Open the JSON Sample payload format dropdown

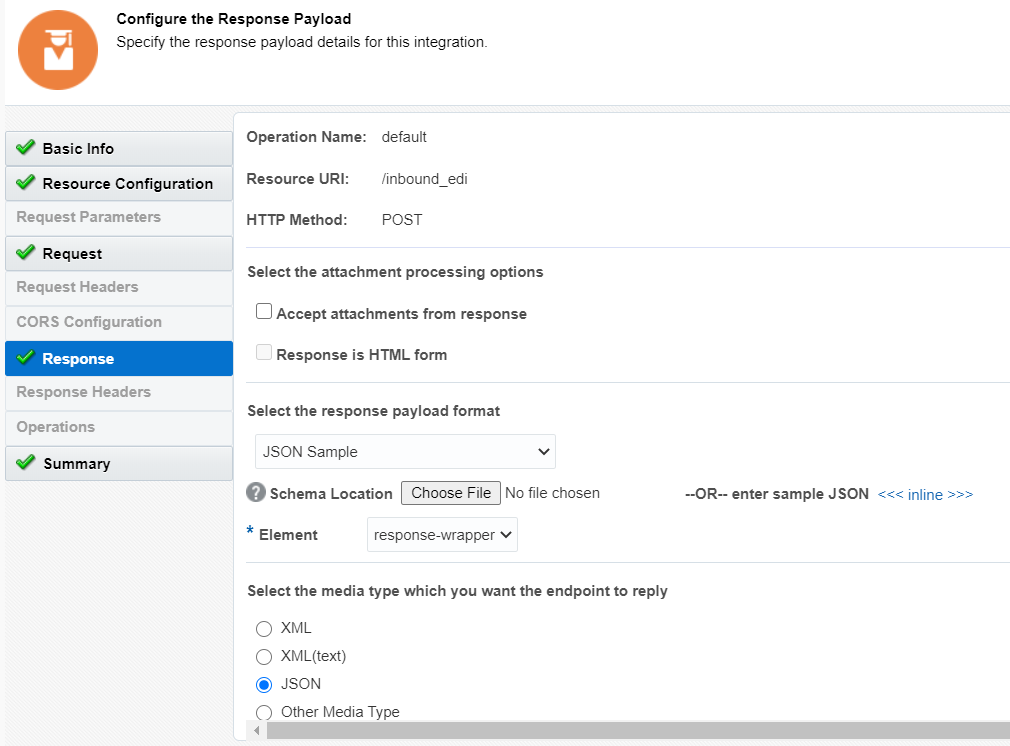[x=405, y=452]
